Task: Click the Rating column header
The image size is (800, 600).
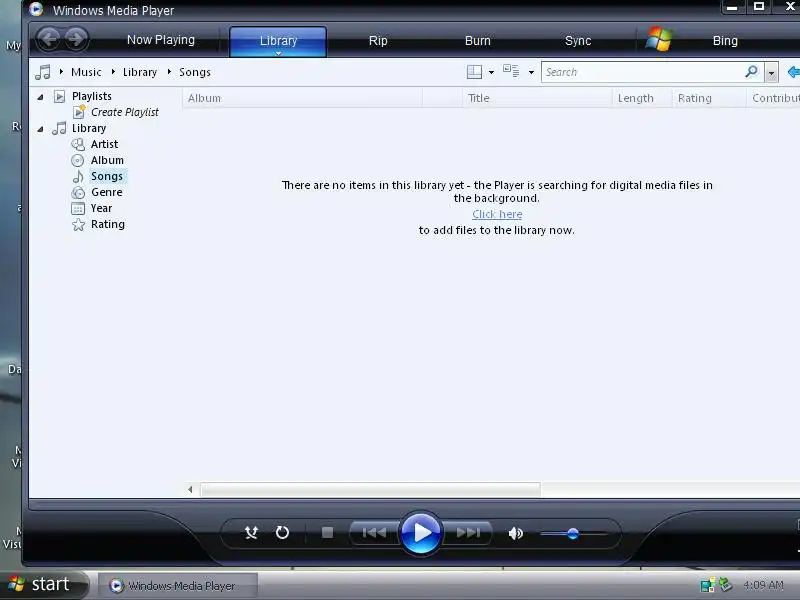Action: (x=709, y=98)
